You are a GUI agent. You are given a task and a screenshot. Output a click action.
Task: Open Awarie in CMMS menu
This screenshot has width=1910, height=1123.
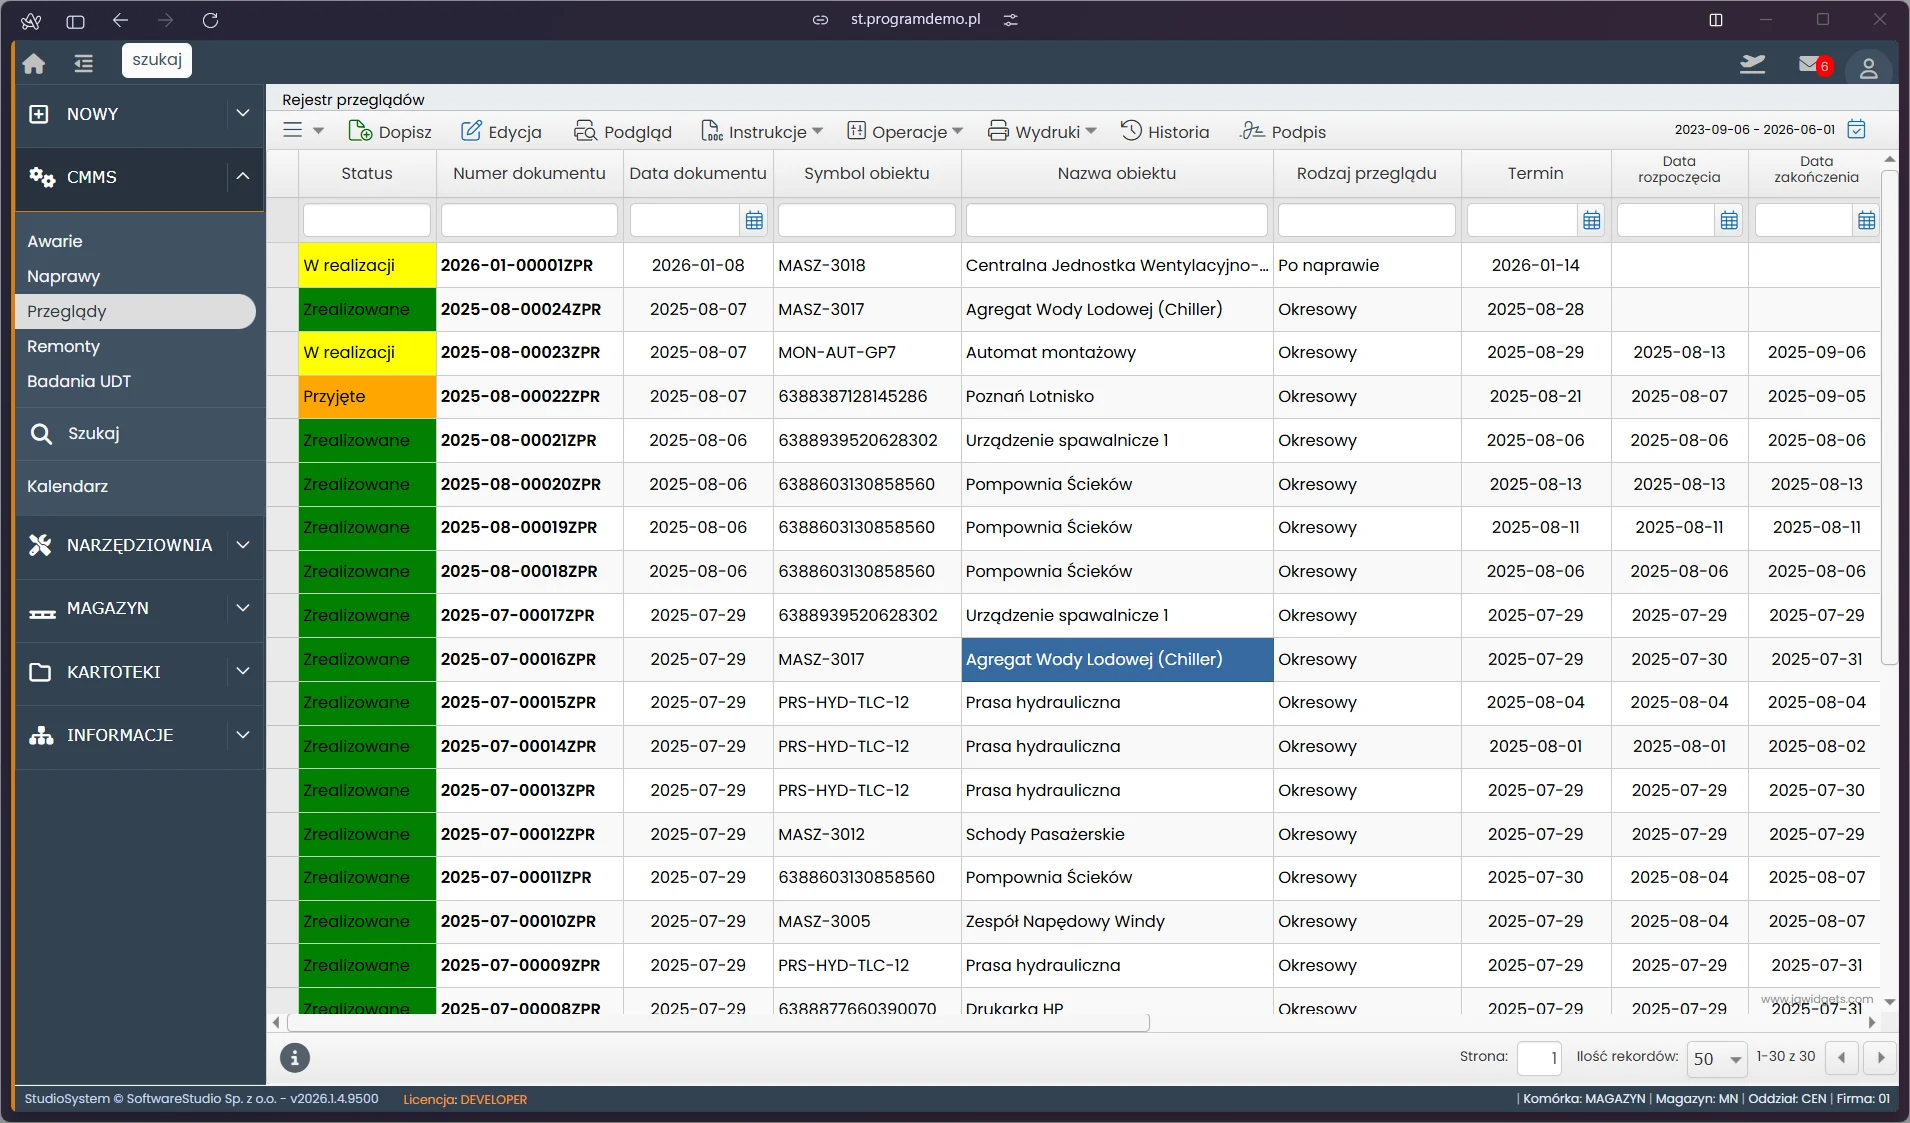(55, 241)
